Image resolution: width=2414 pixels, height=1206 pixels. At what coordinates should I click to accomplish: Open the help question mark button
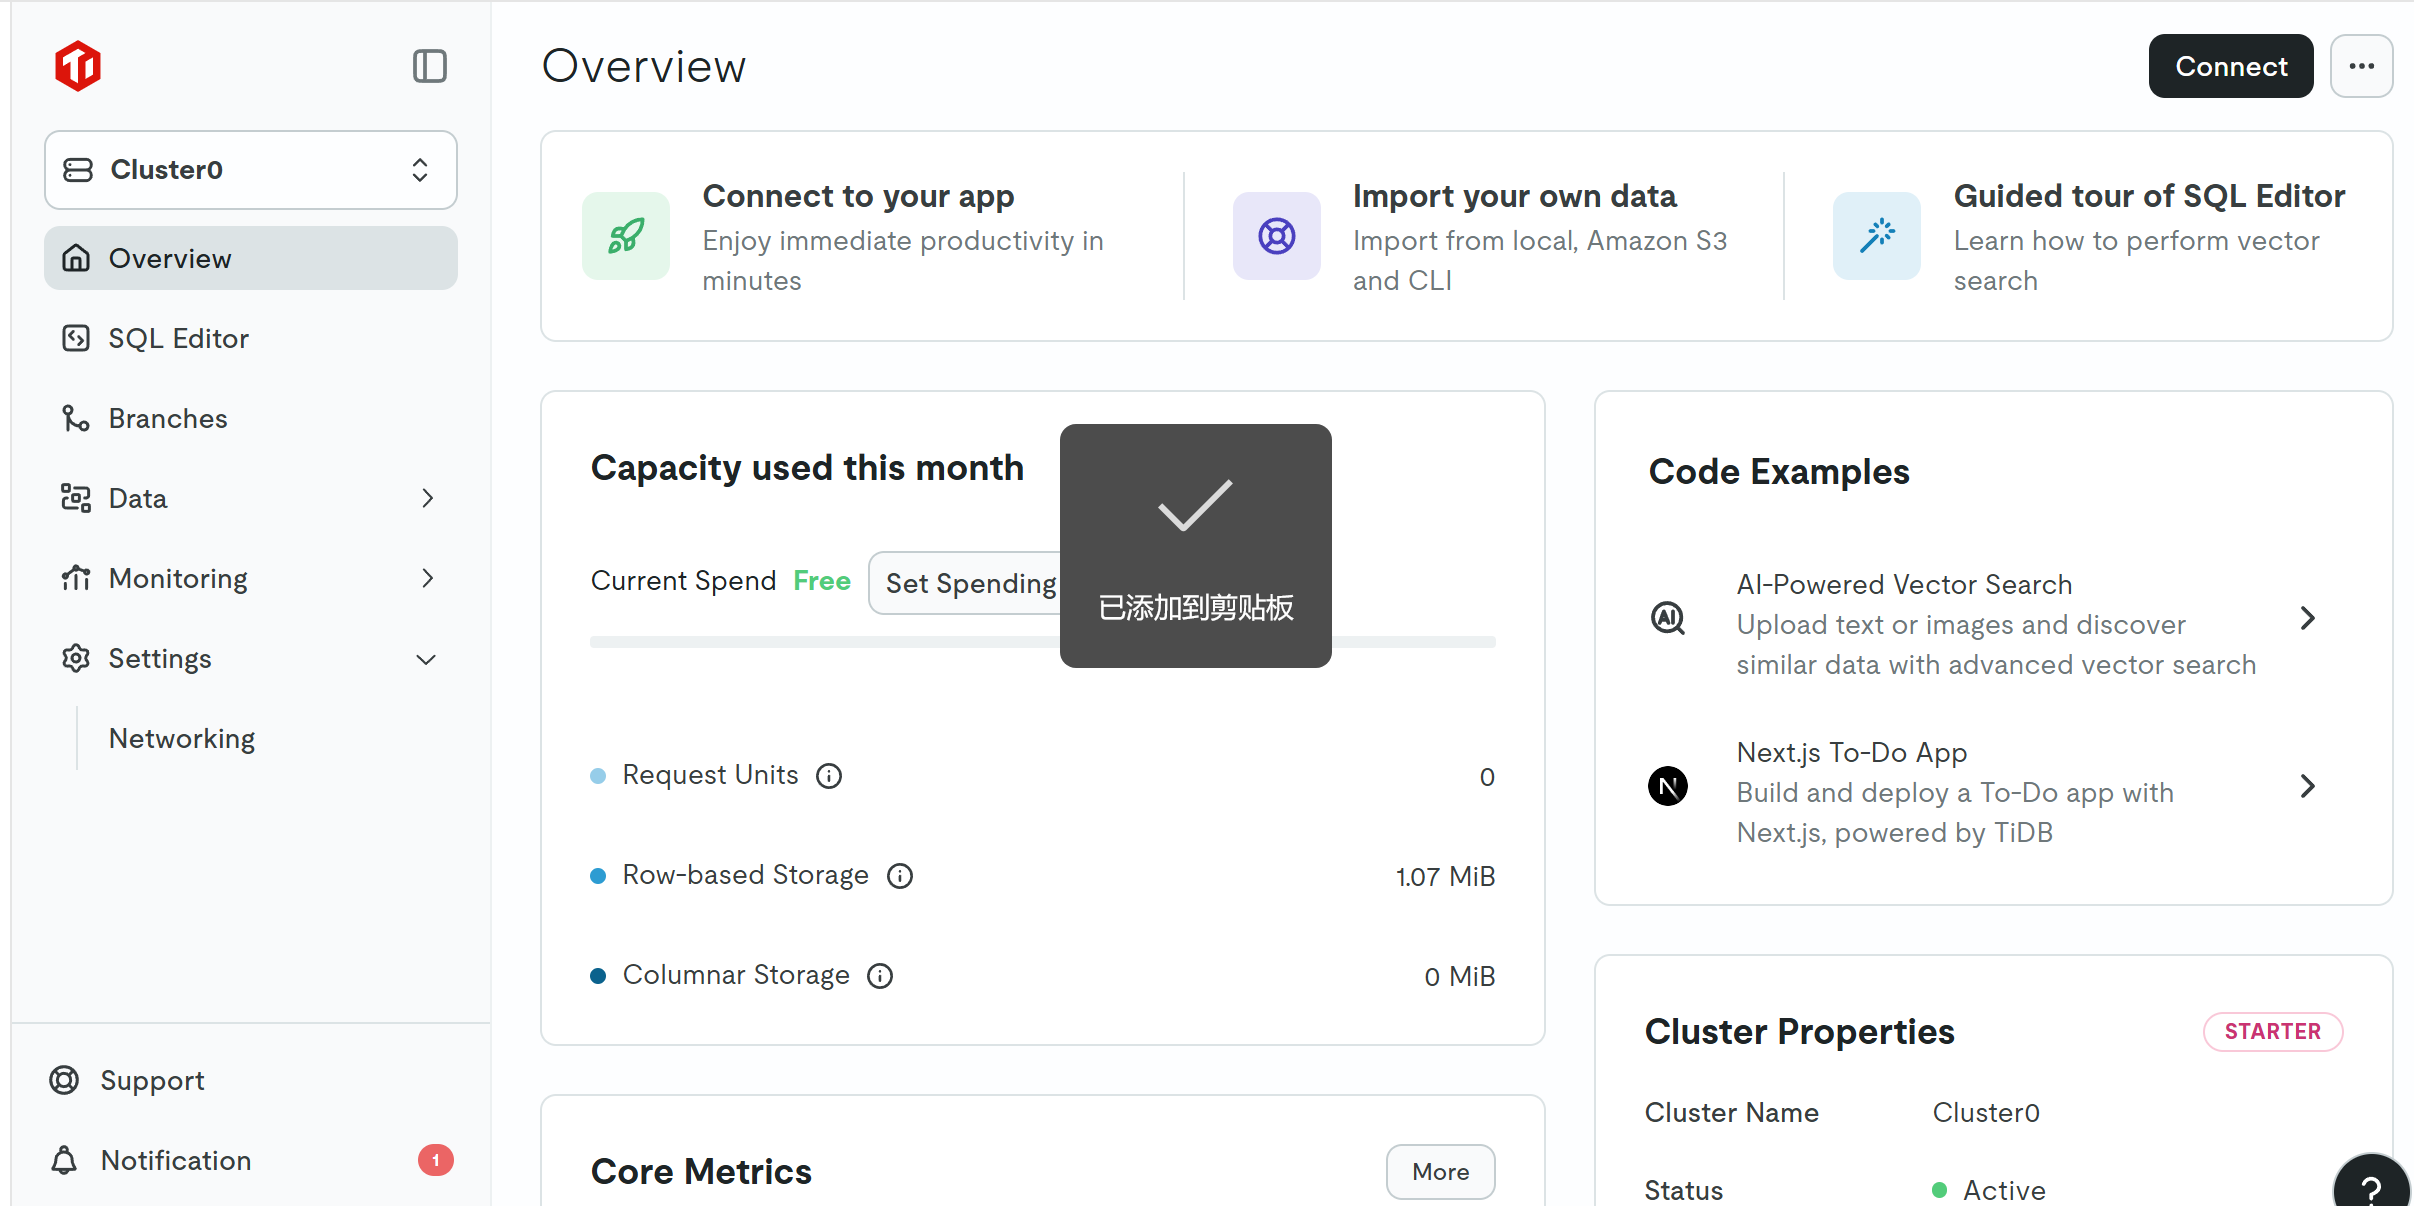2370,1188
